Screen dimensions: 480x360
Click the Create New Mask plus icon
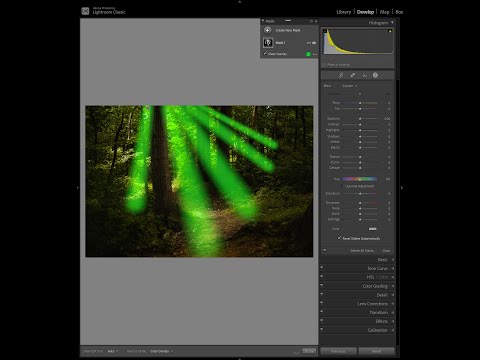pyautogui.click(x=267, y=30)
